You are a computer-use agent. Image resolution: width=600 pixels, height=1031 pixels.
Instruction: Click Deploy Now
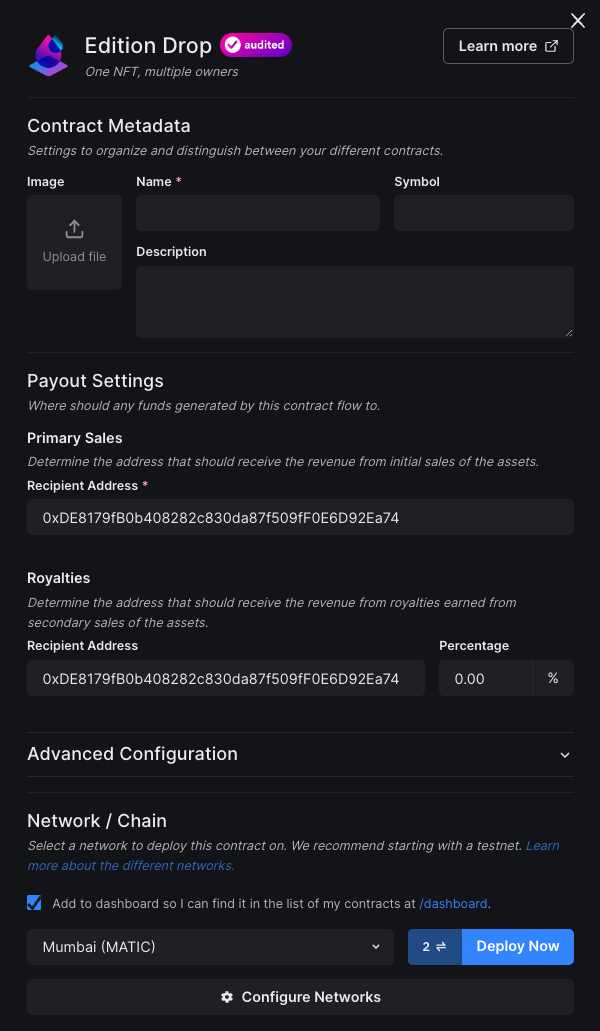[517, 946]
